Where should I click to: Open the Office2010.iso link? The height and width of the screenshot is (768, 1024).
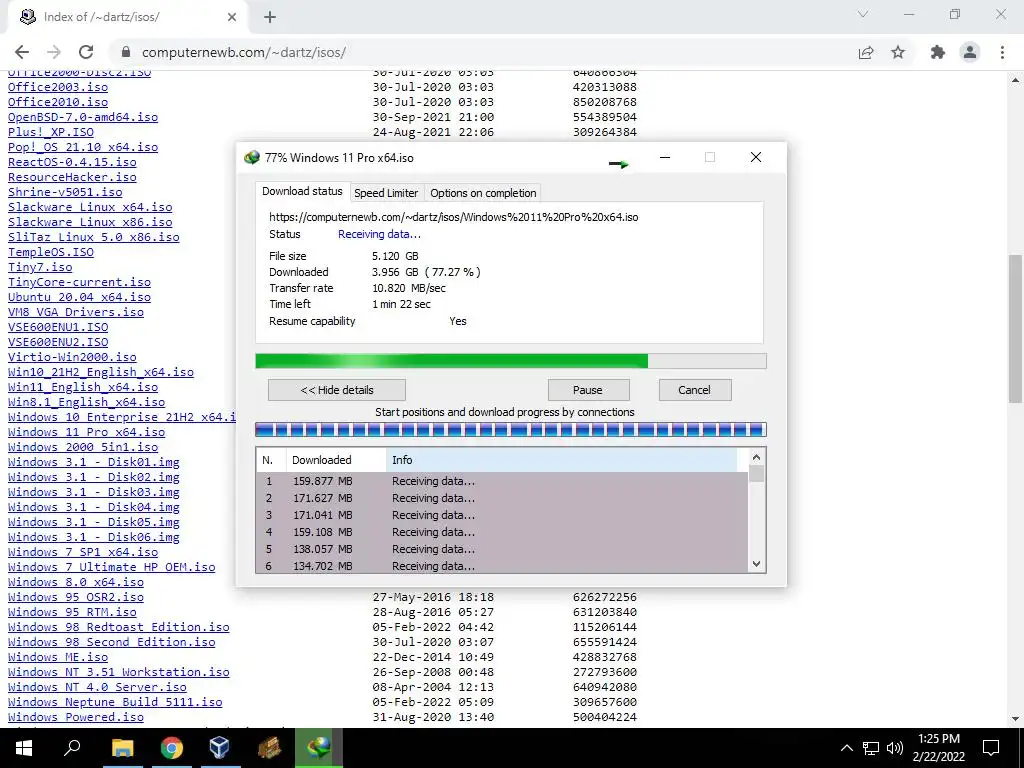click(58, 102)
